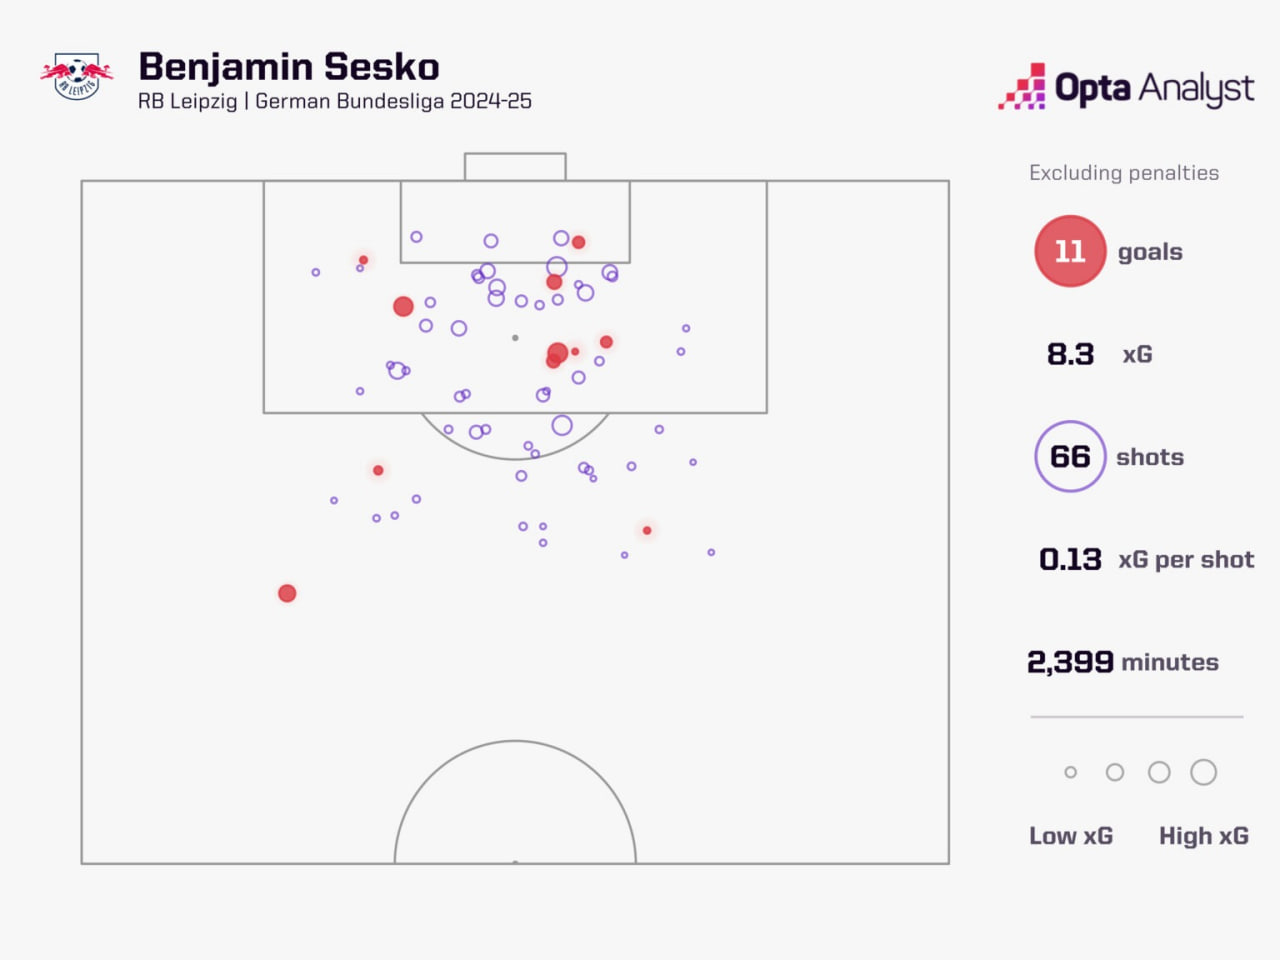This screenshot has height=960, width=1280.
Task: Click the Low xG legend label
Action: (x=1071, y=836)
